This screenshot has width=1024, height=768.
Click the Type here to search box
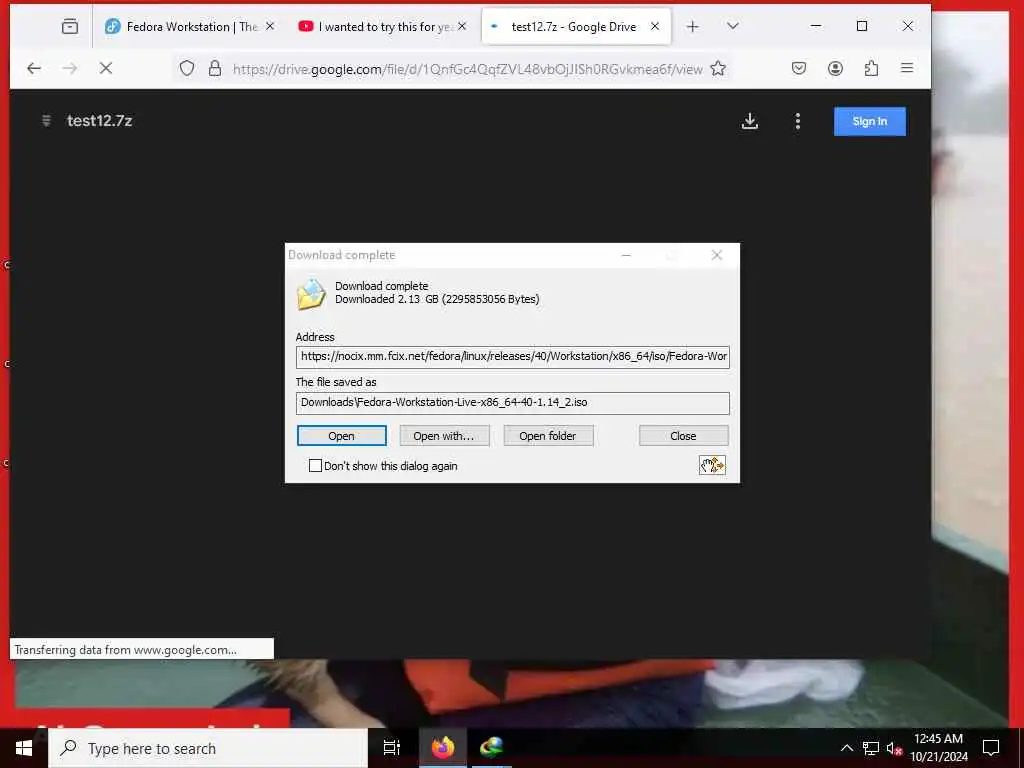(208, 748)
